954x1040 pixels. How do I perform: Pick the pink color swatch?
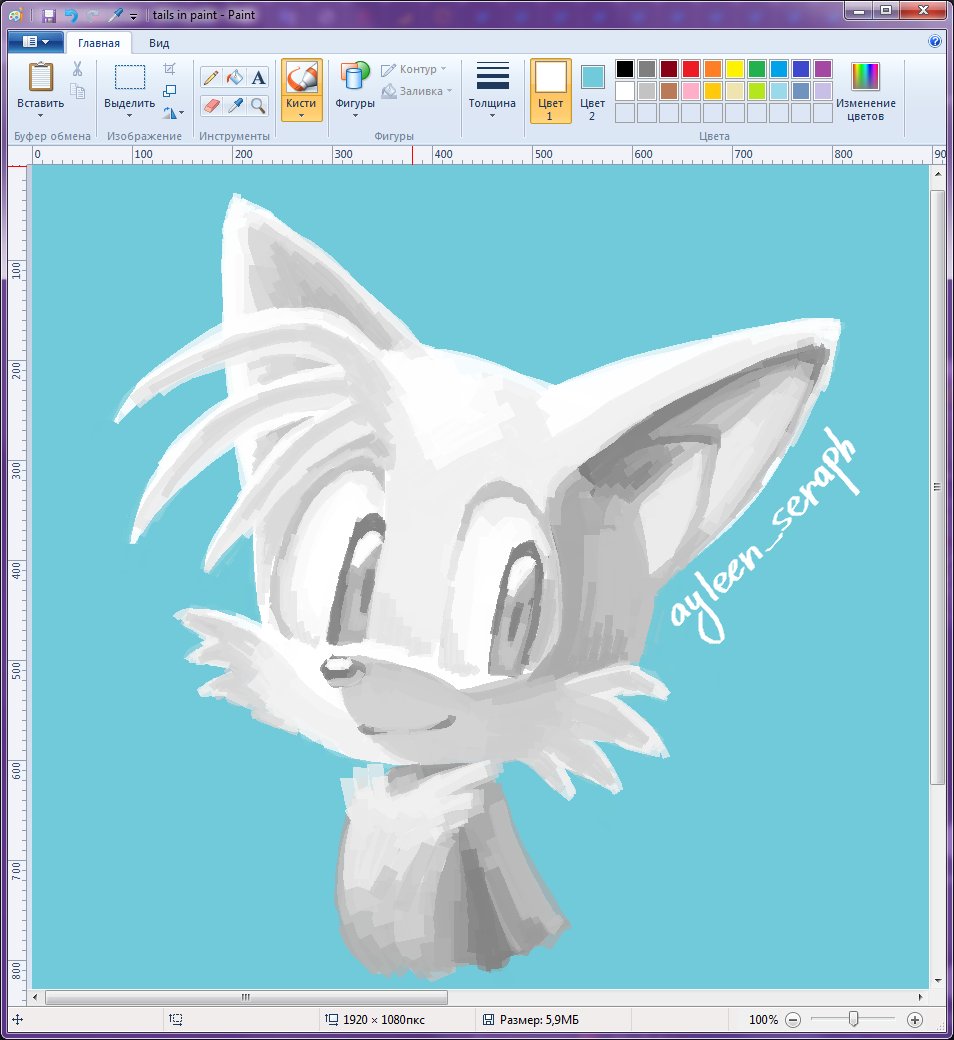691,90
